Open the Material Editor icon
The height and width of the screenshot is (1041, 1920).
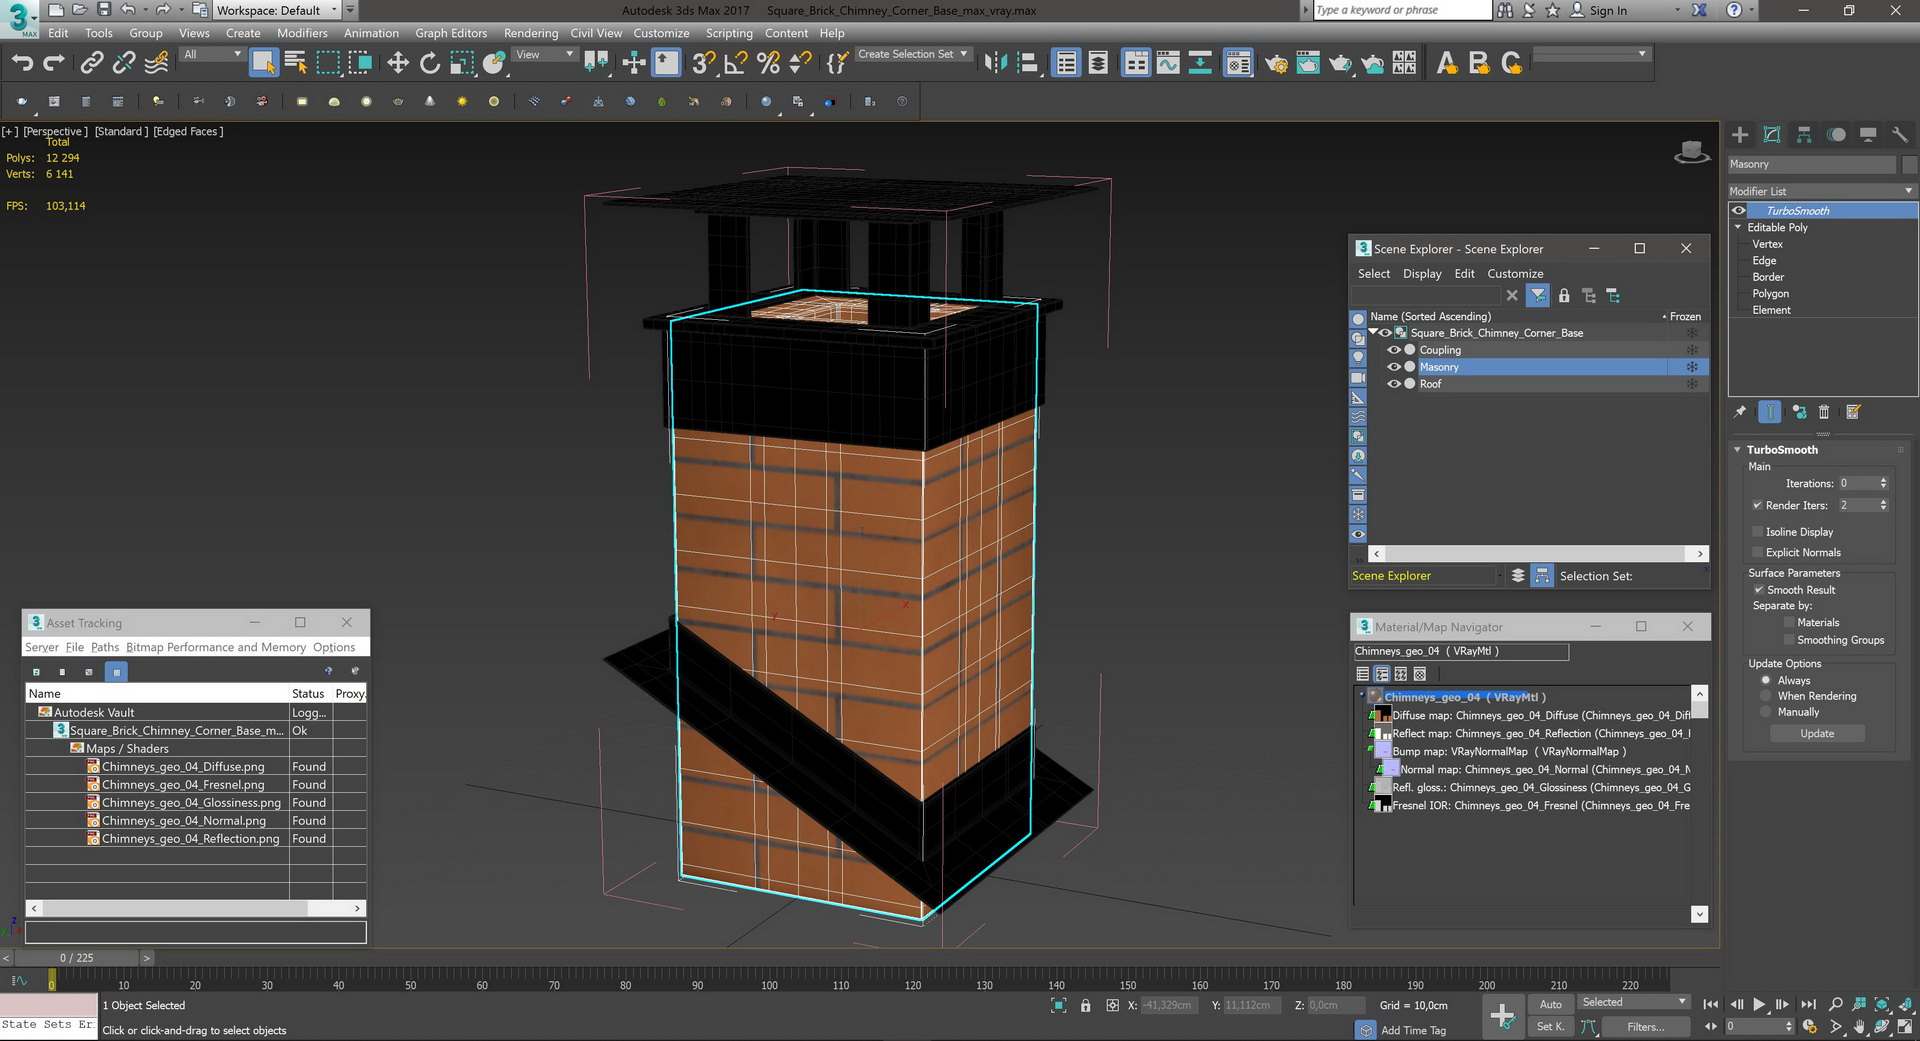point(1238,63)
